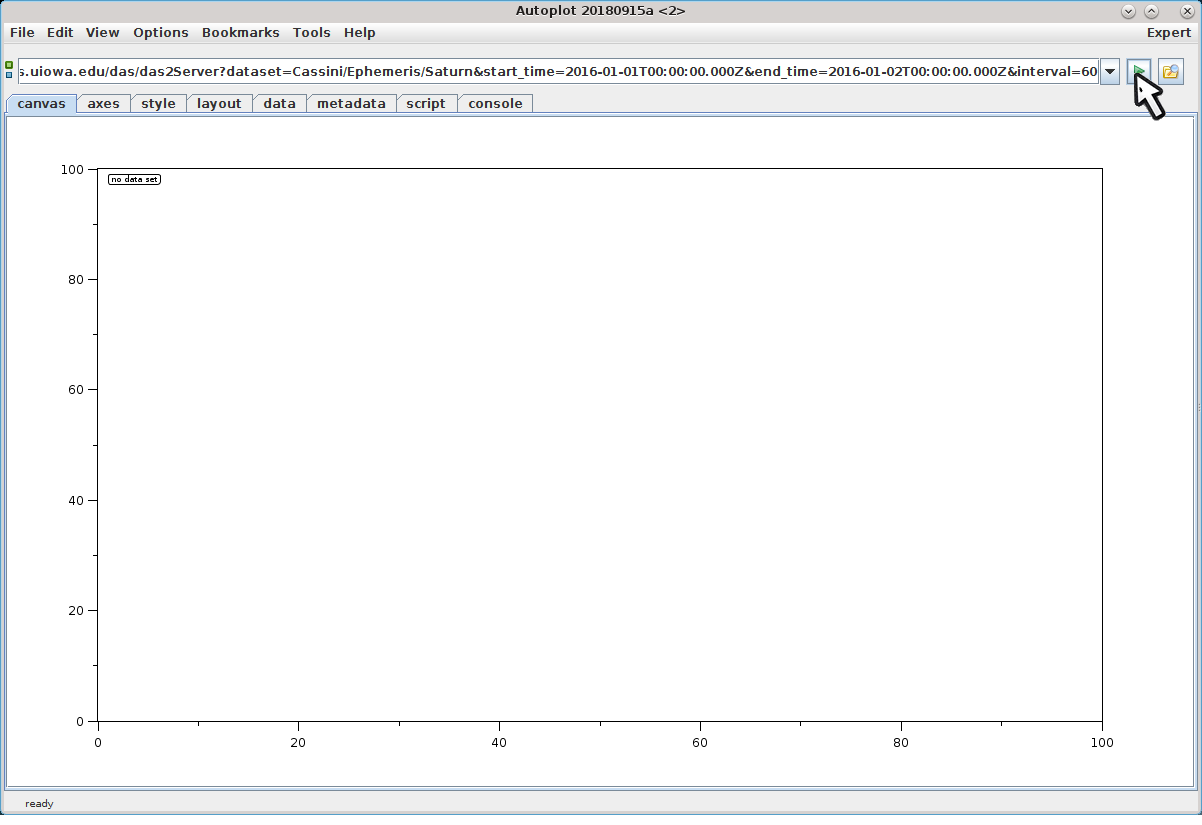Click the green data source icon left of address bar

click(x=9, y=71)
